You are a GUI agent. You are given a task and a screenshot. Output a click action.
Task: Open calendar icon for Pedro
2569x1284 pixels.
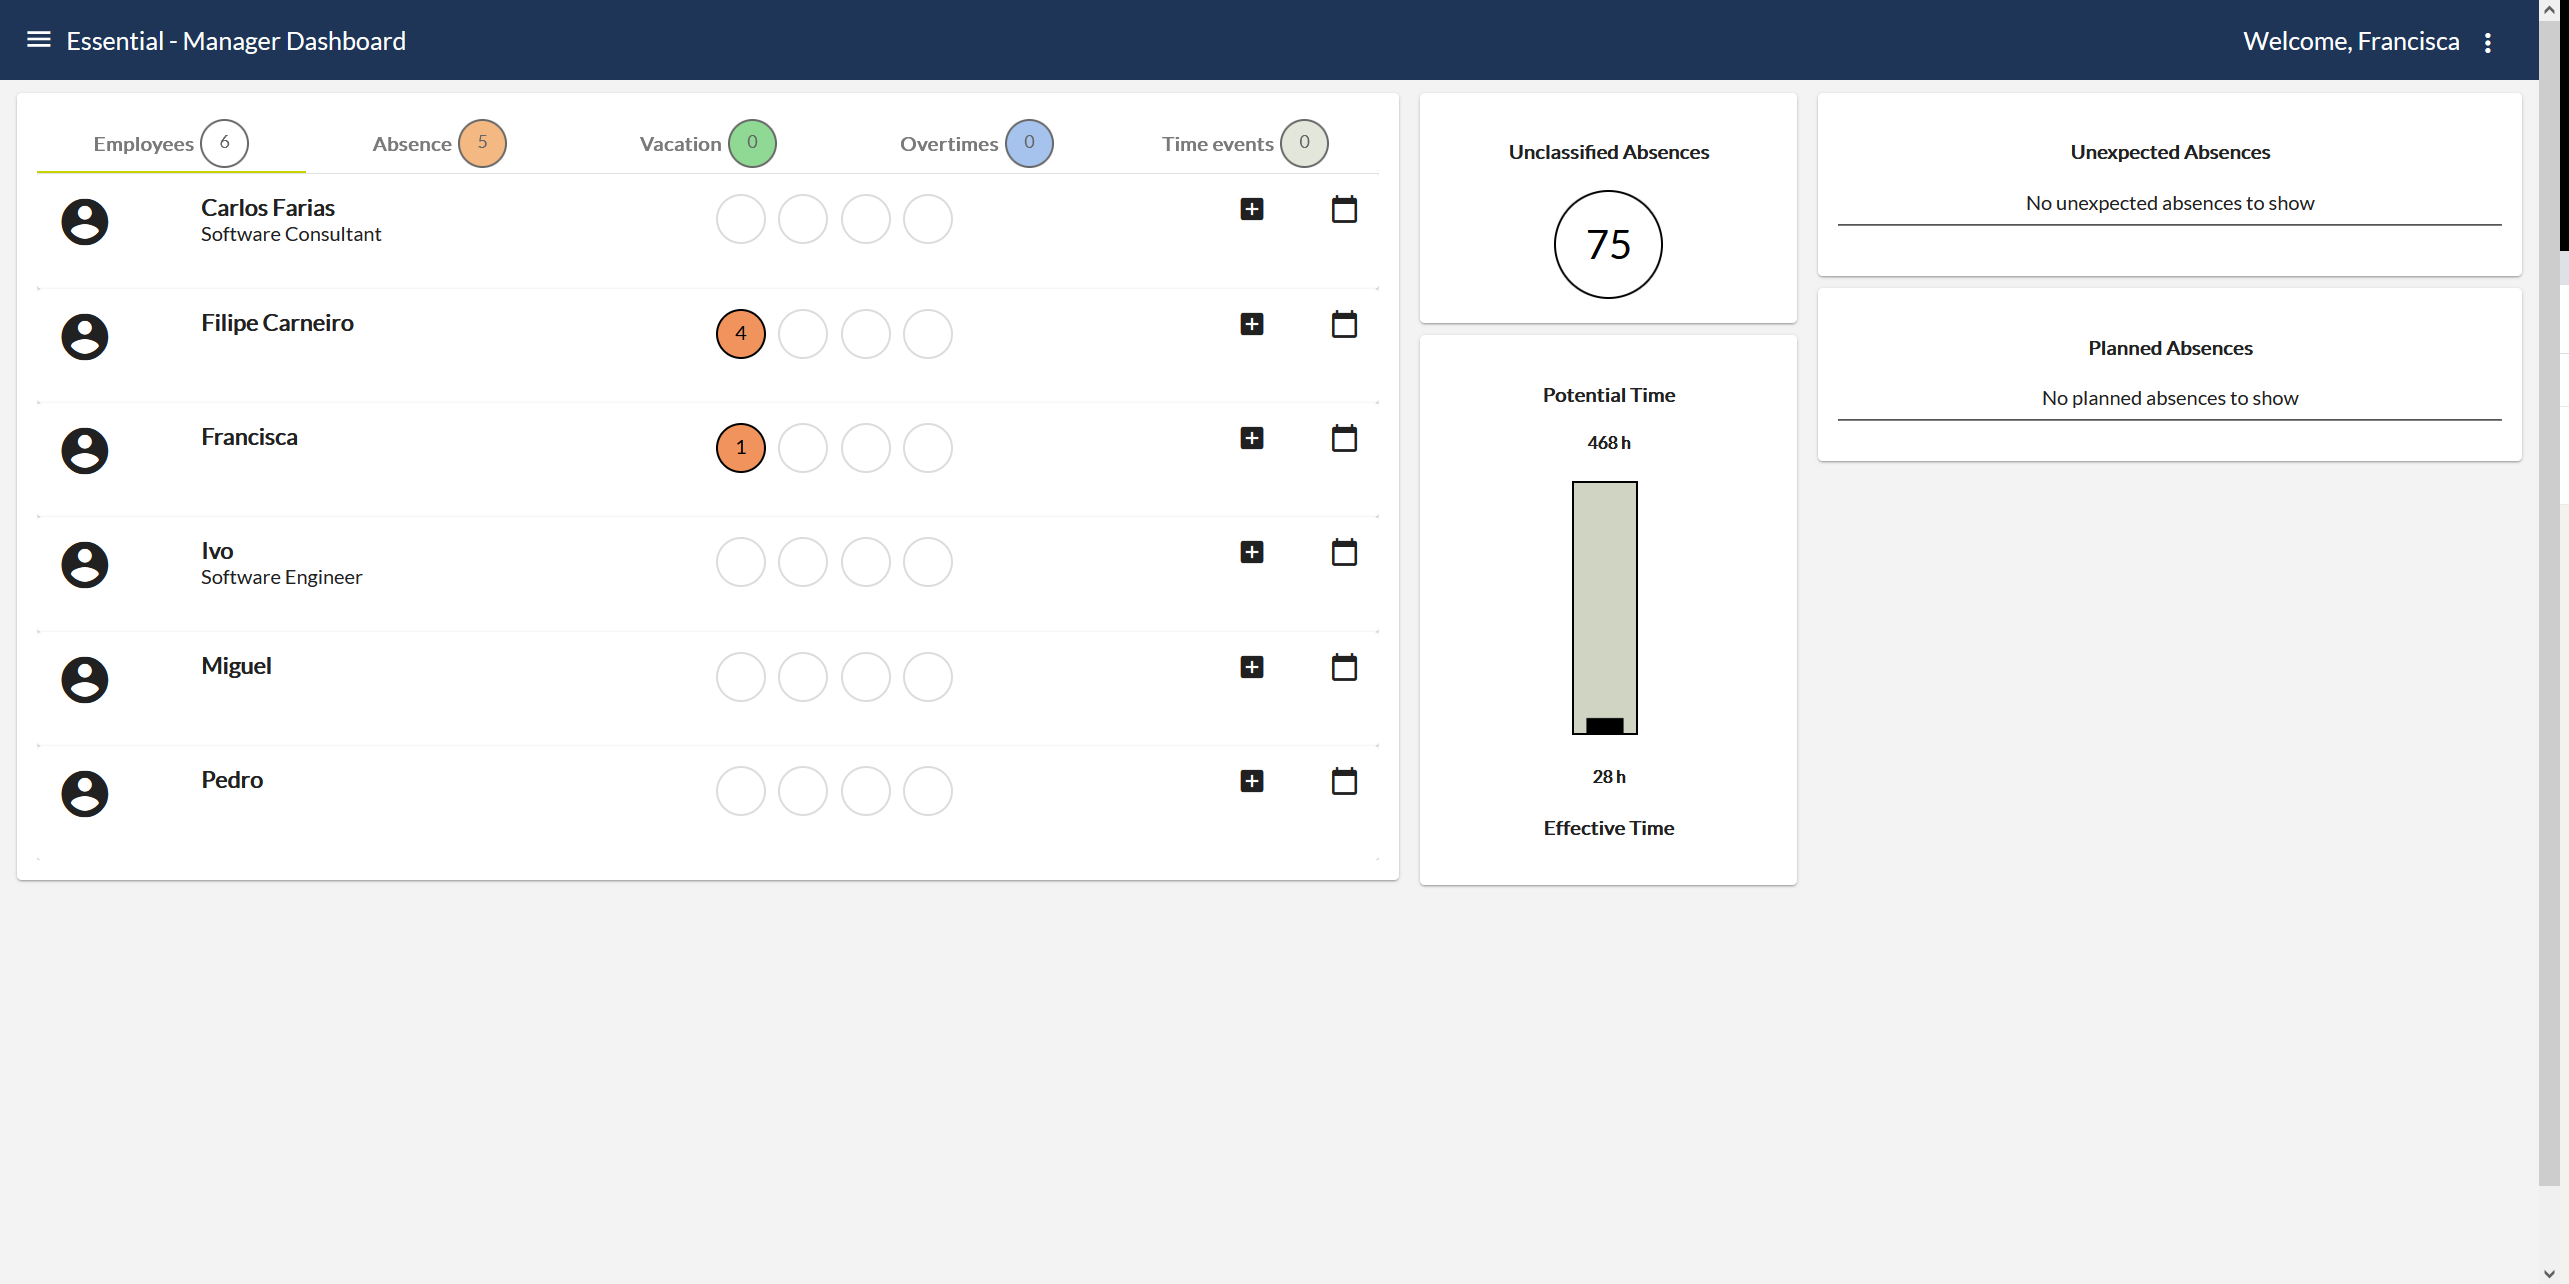coord(1344,781)
